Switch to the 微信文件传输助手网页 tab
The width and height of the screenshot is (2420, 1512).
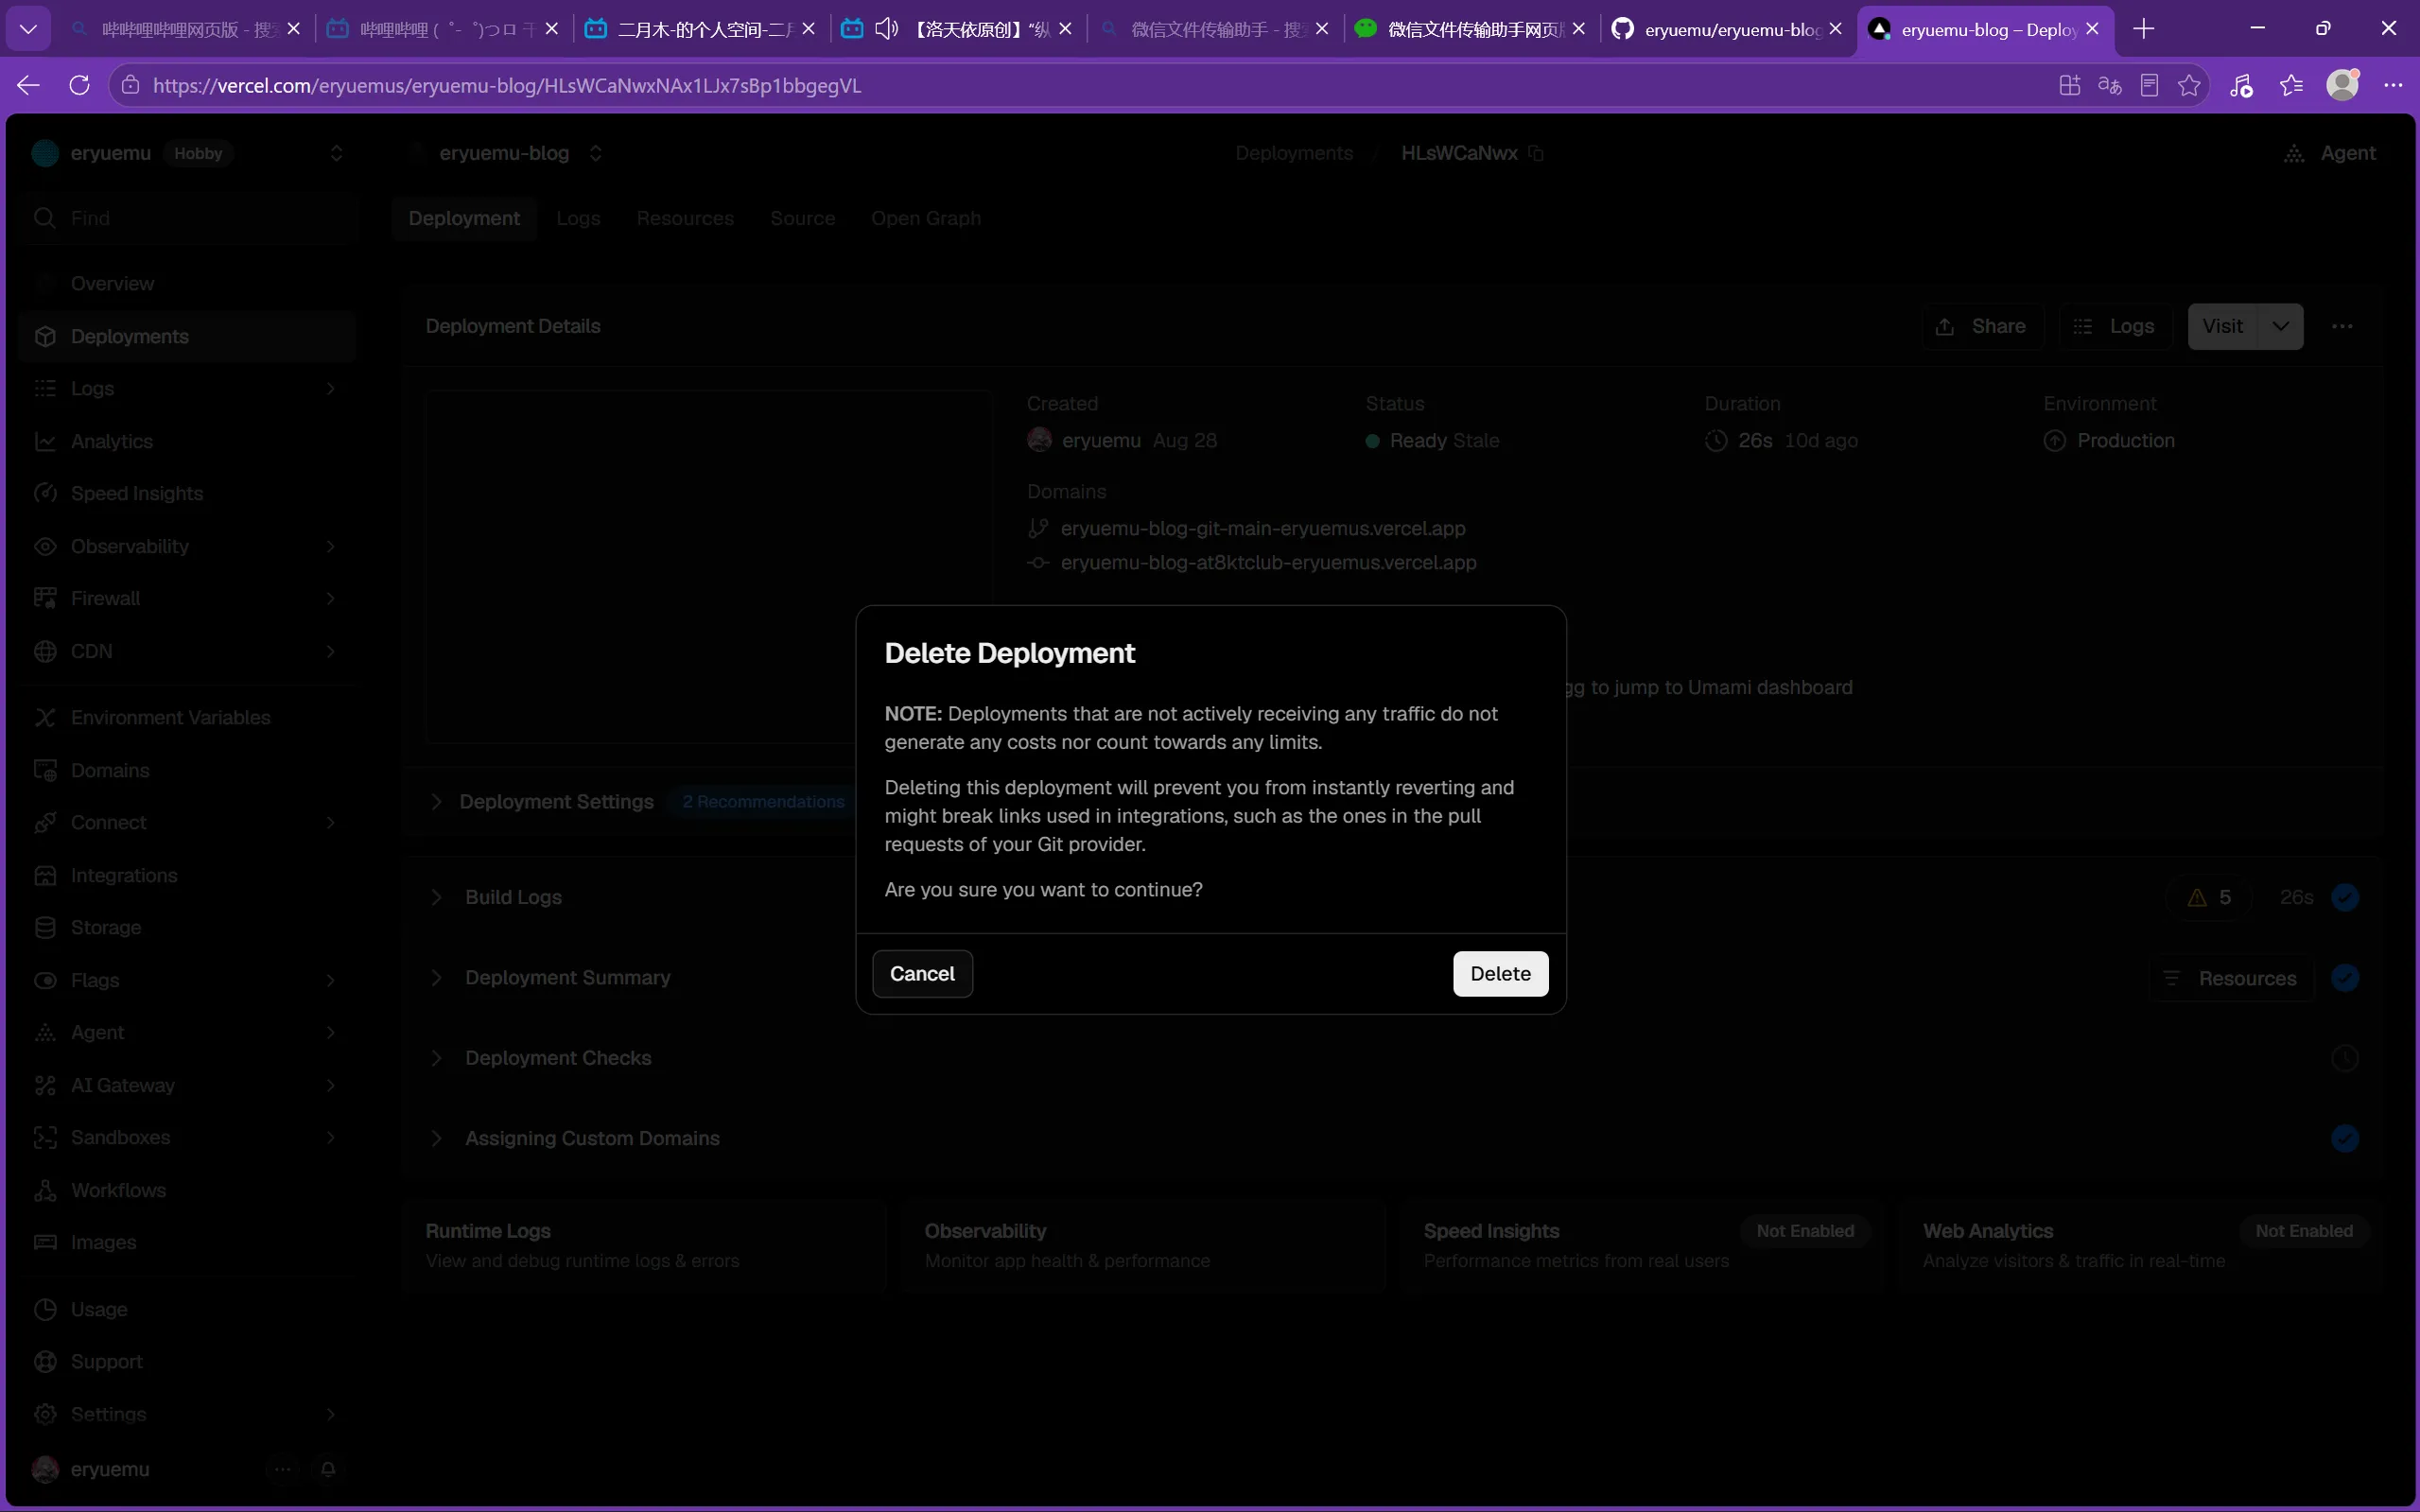pos(1460,29)
